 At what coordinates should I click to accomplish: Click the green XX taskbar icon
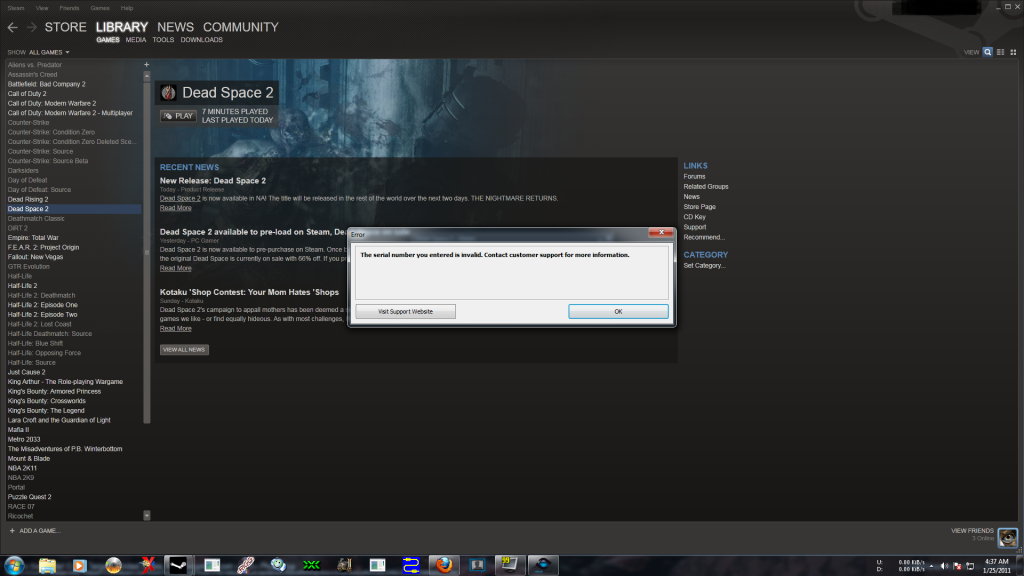pos(312,566)
